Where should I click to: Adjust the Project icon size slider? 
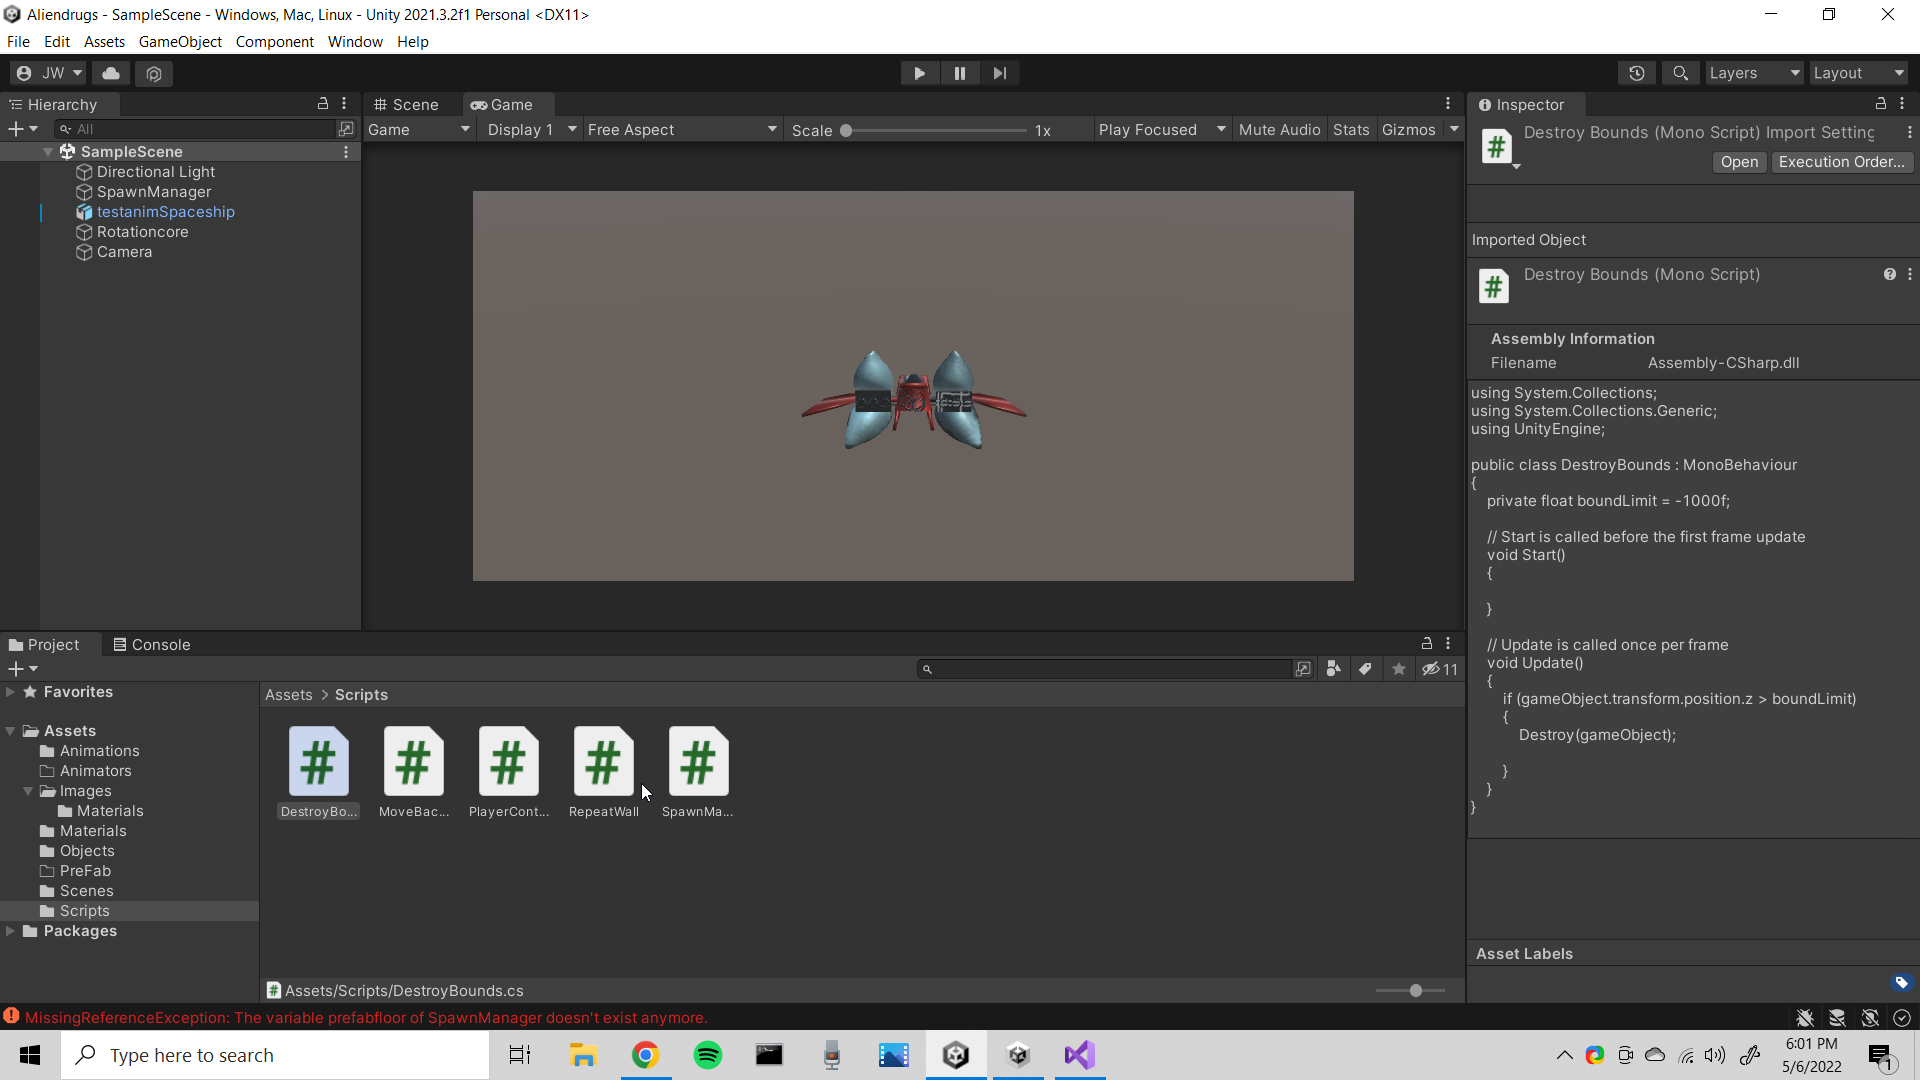coord(1410,991)
